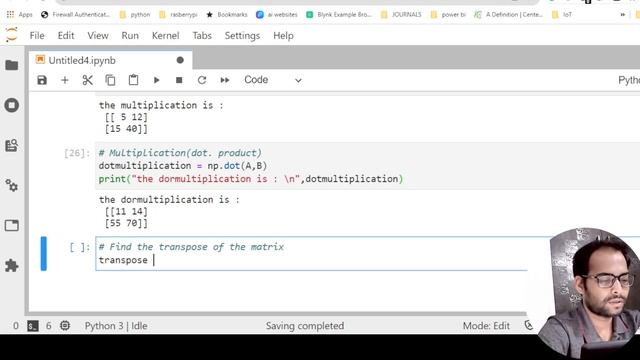Interrupt the kernel with the stop icon
This screenshot has height=360, width=640.
pos(179,80)
